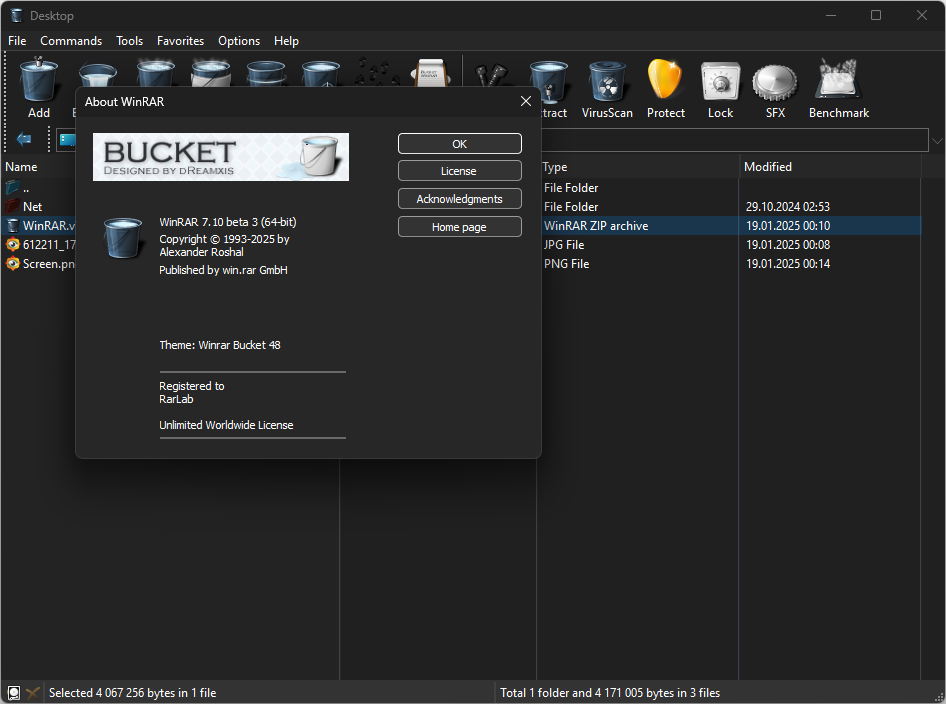Sort the file list by the Modified column header

(x=767, y=166)
